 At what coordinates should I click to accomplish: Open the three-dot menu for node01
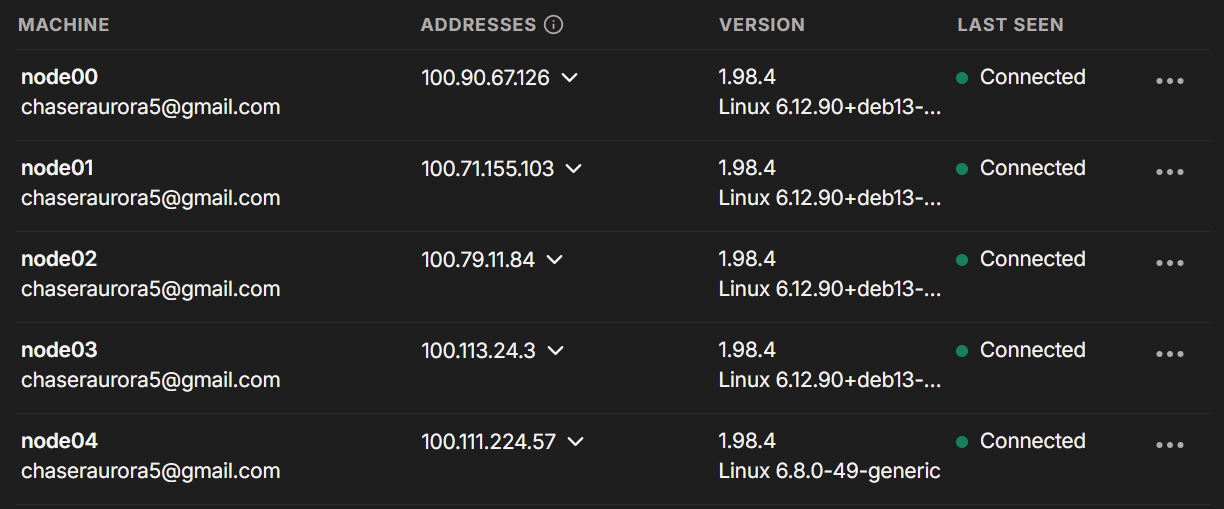pyautogui.click(x=1169, y=172)
